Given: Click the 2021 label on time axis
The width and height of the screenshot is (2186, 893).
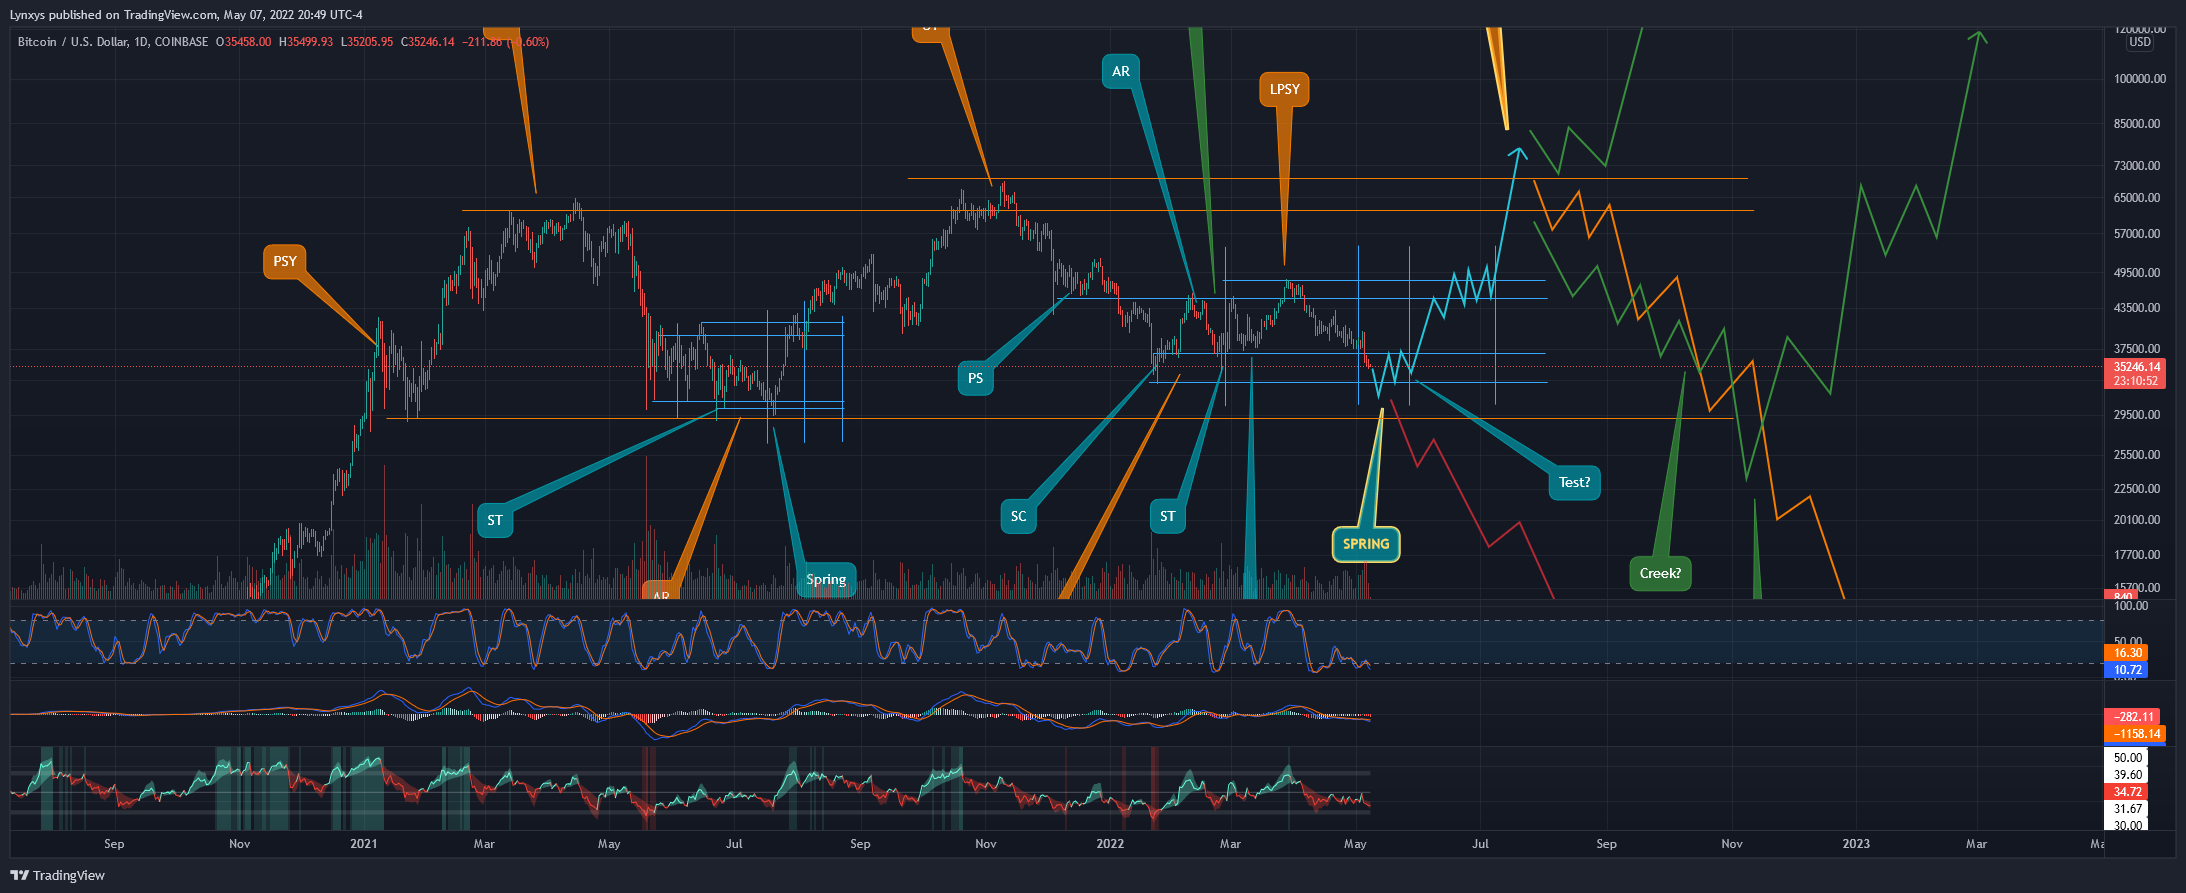Looking at the screenshot, I should (x=364, y=844).
